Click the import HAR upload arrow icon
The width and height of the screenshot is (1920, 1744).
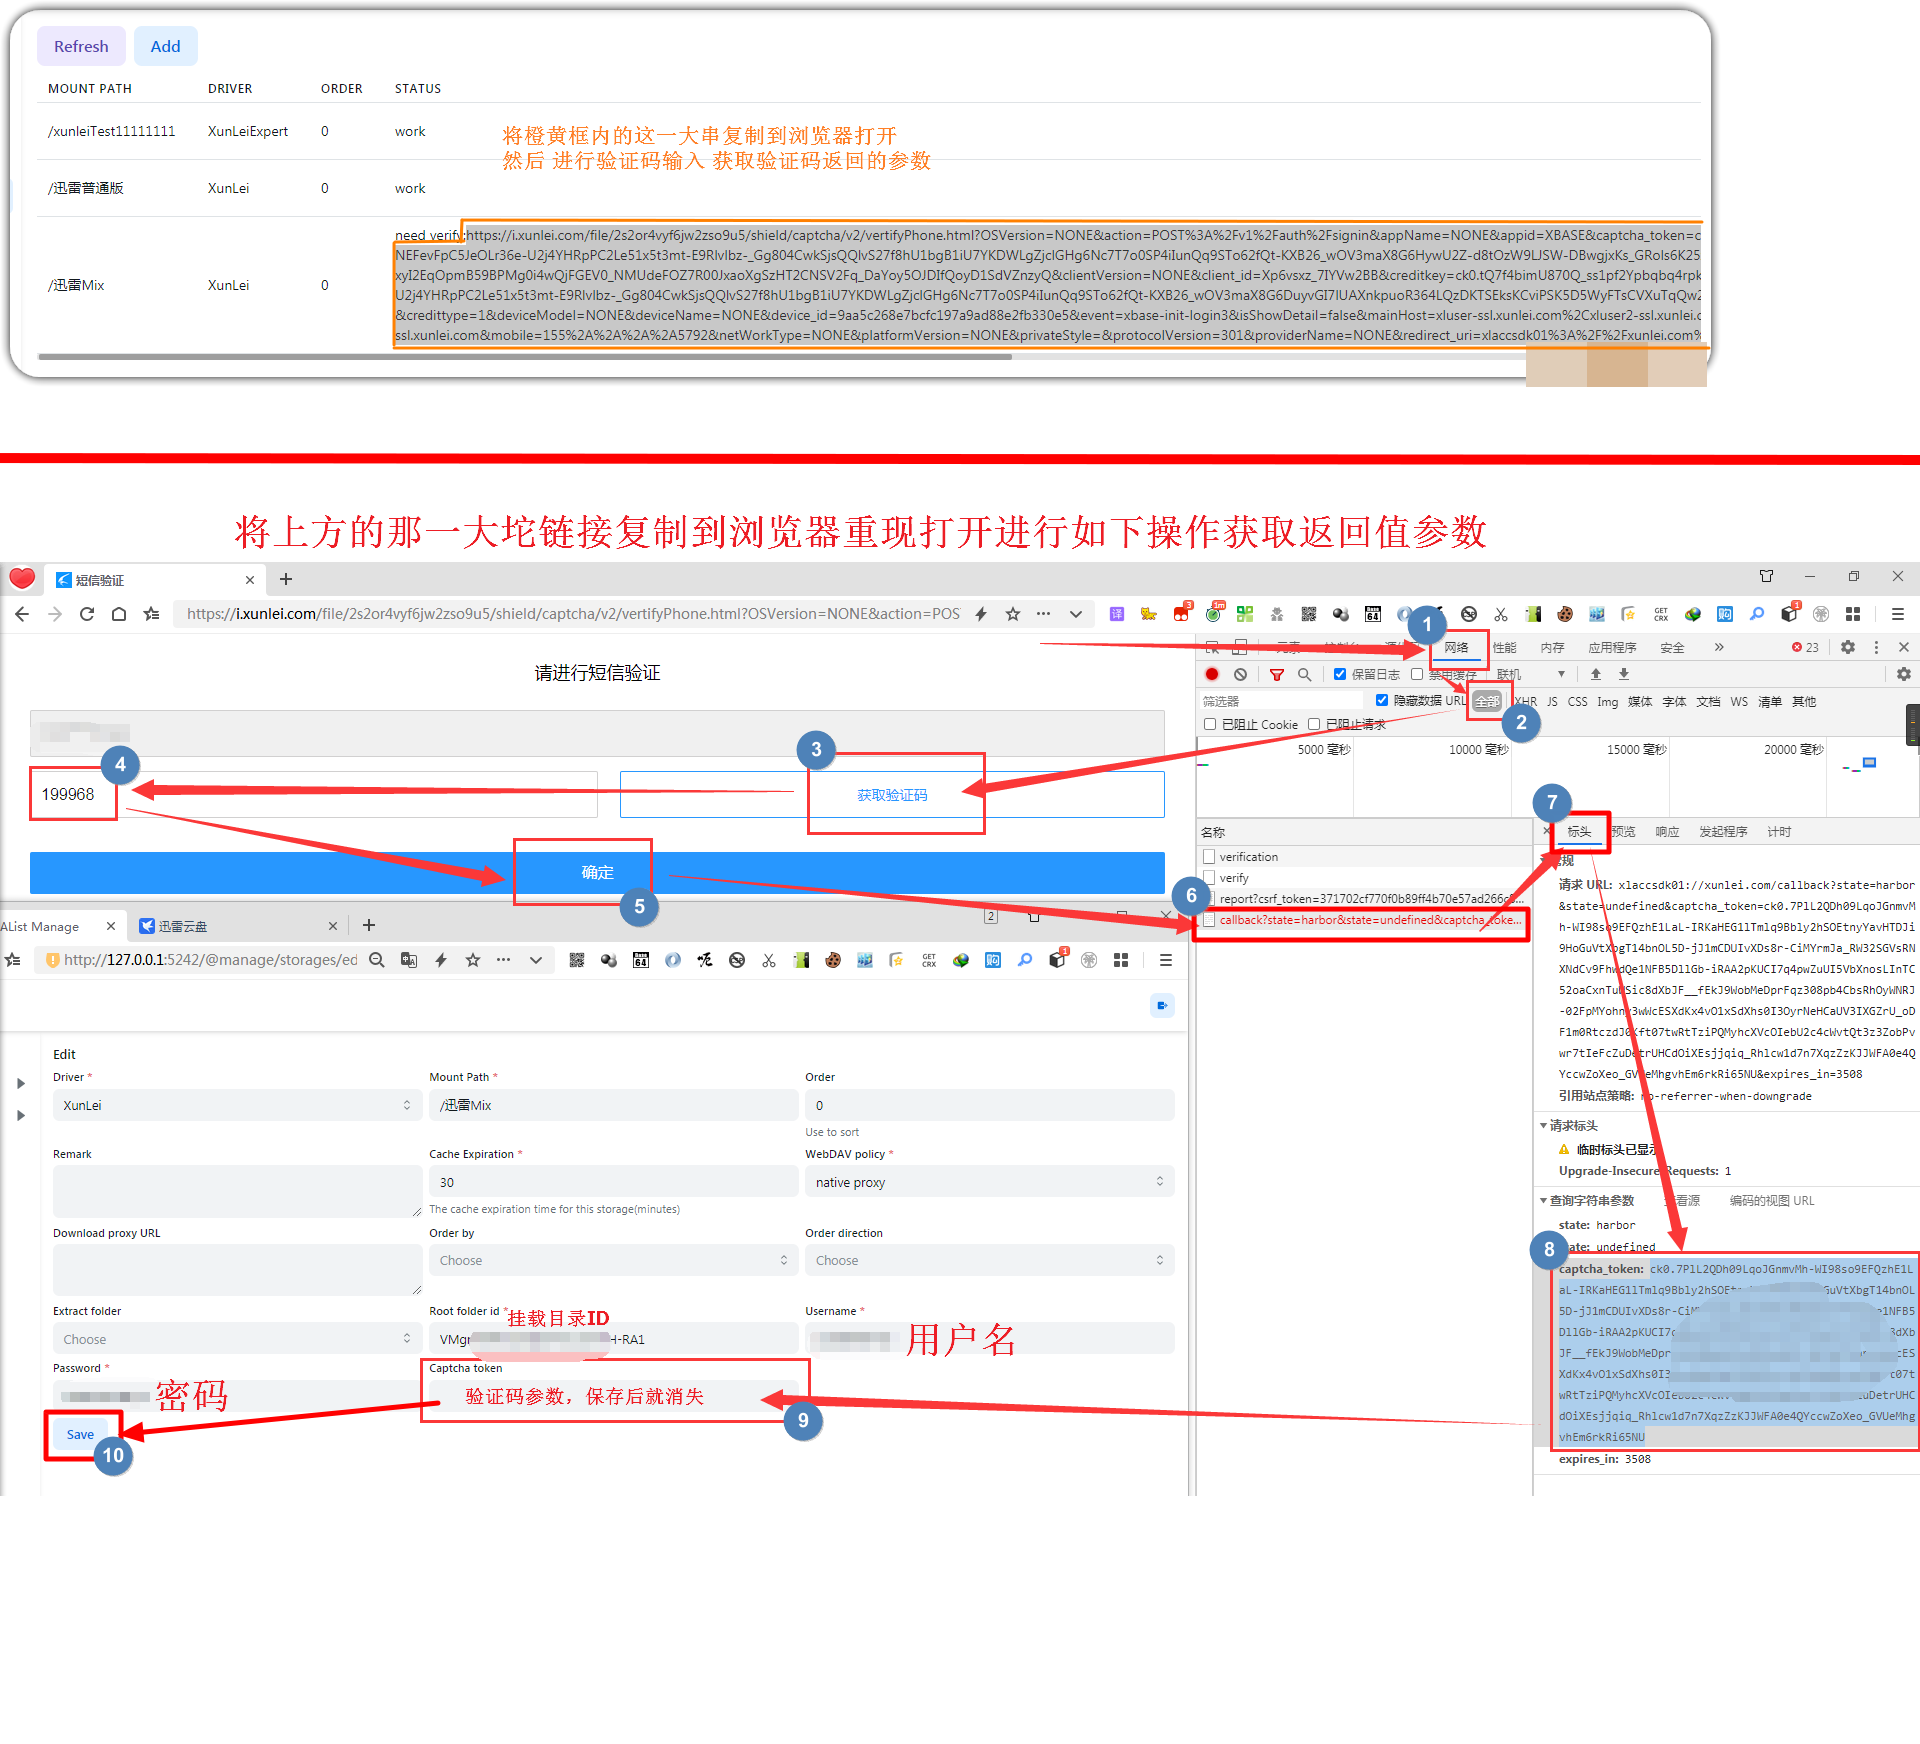point(1596,675)
